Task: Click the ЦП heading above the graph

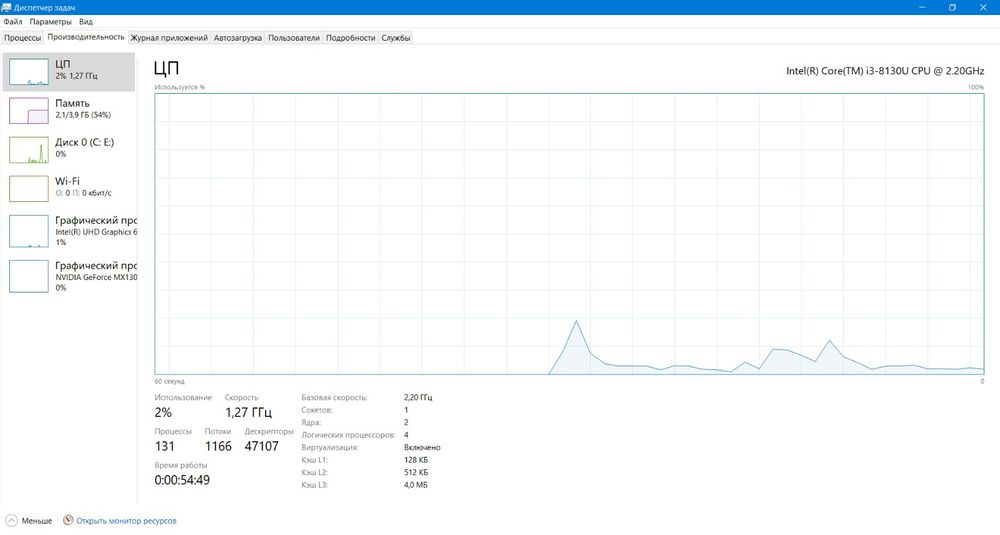Action: click(166, 68)
